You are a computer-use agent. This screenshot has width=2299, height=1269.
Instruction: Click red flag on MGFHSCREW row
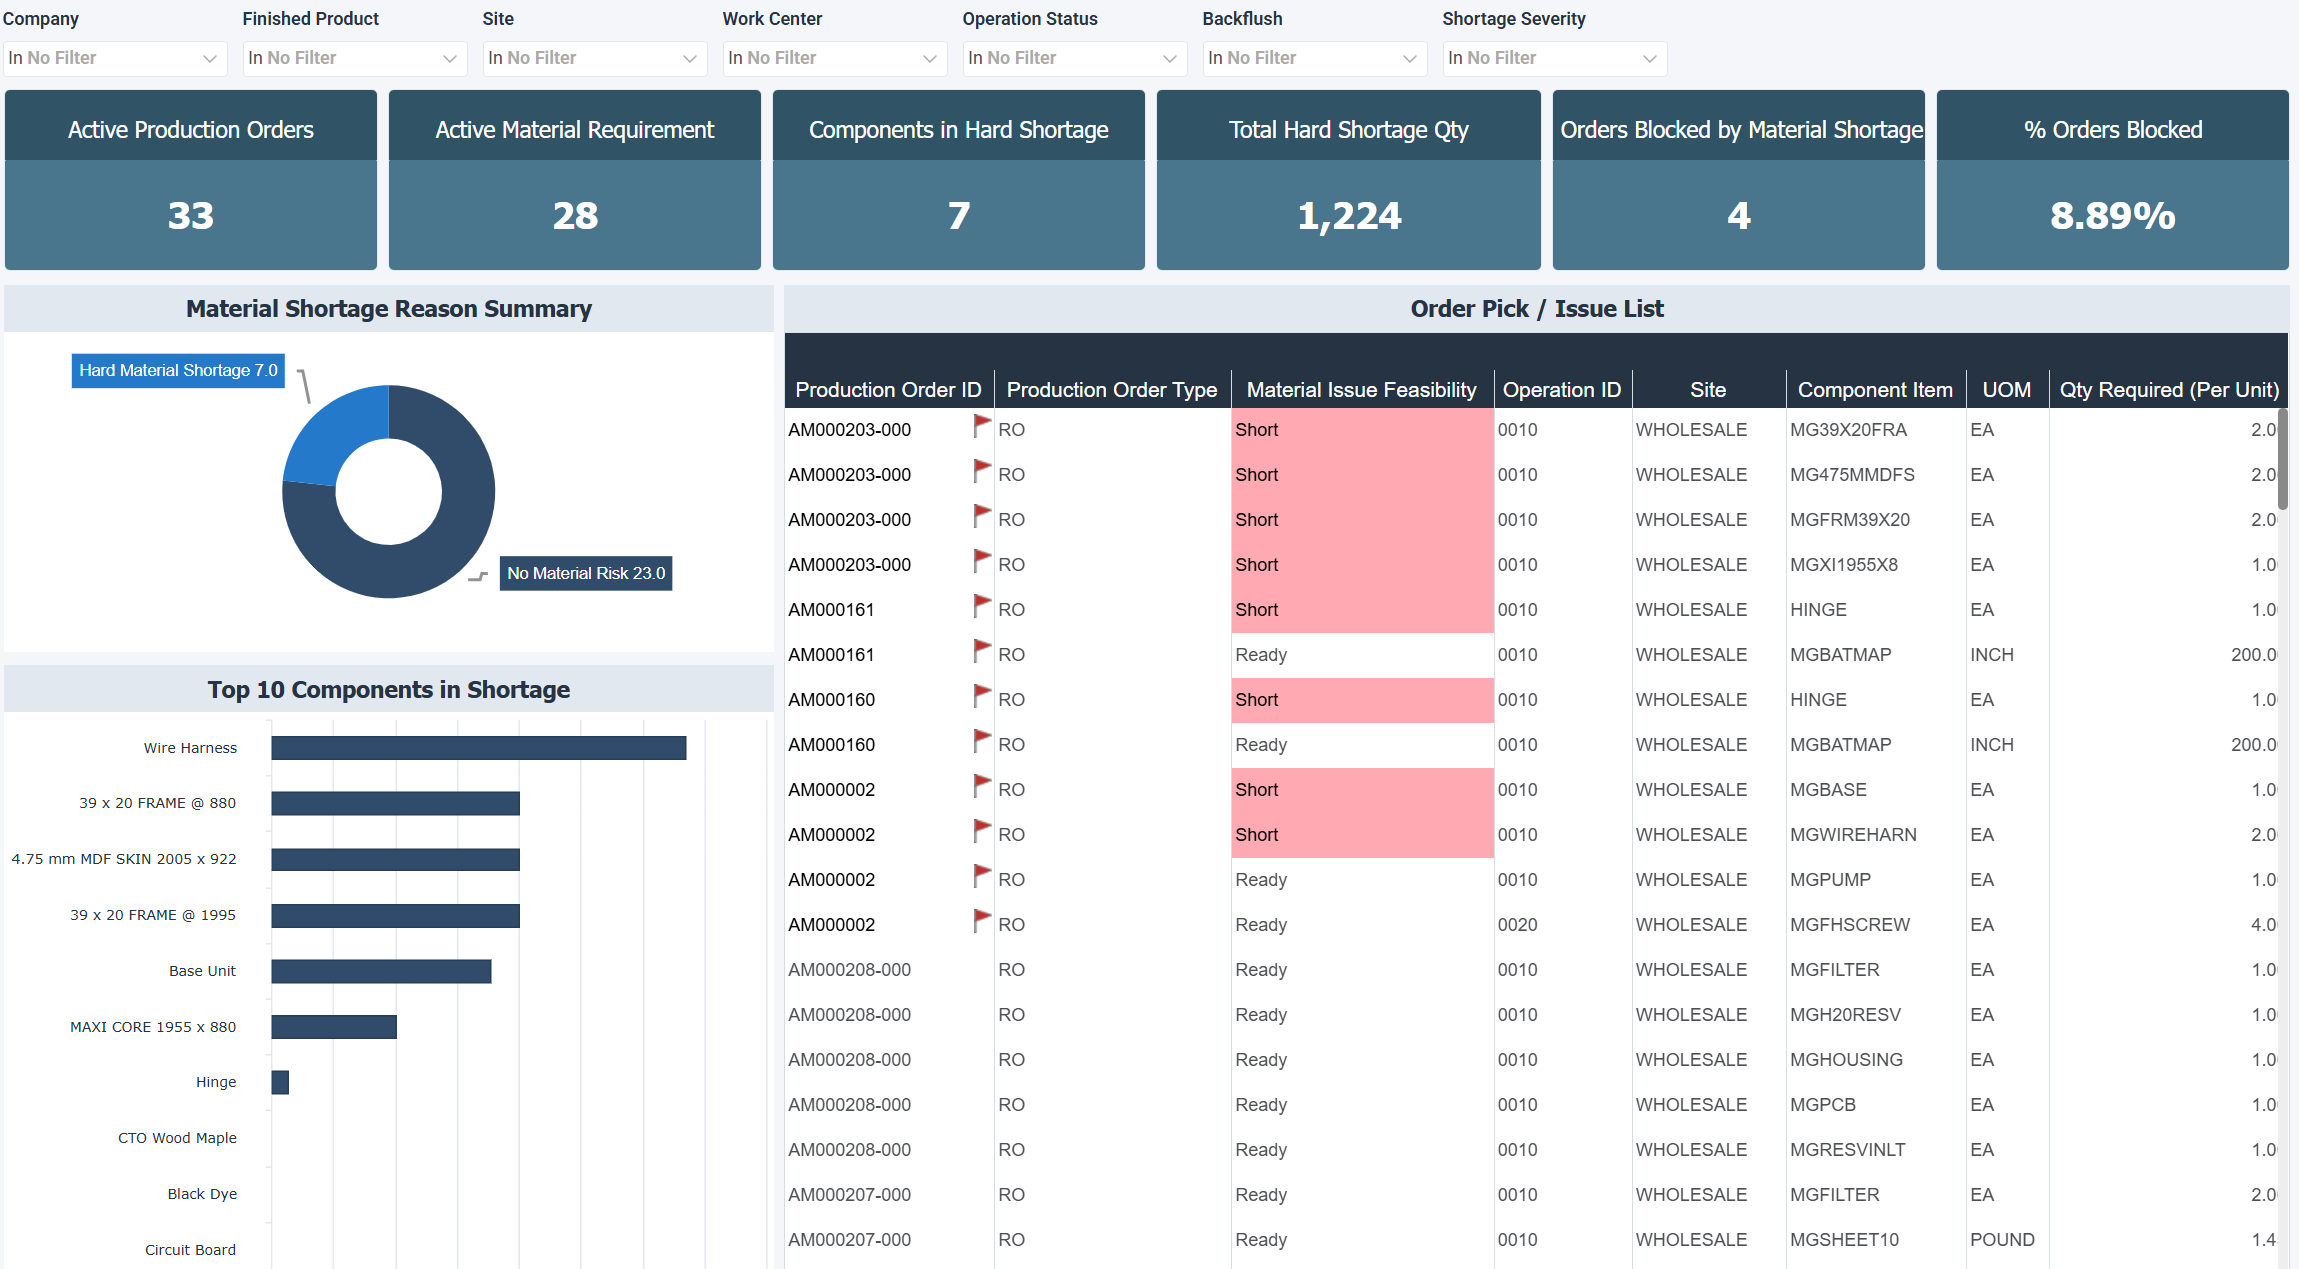click(x=982, y=921)
